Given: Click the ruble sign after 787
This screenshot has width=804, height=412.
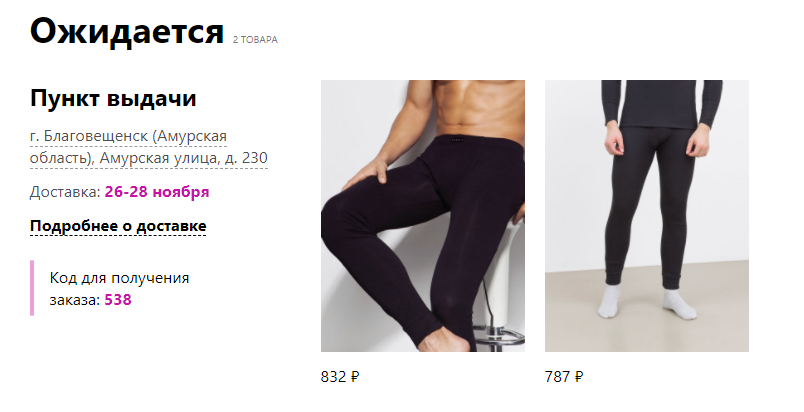Looking at the screenshot, I should [579, 377].
